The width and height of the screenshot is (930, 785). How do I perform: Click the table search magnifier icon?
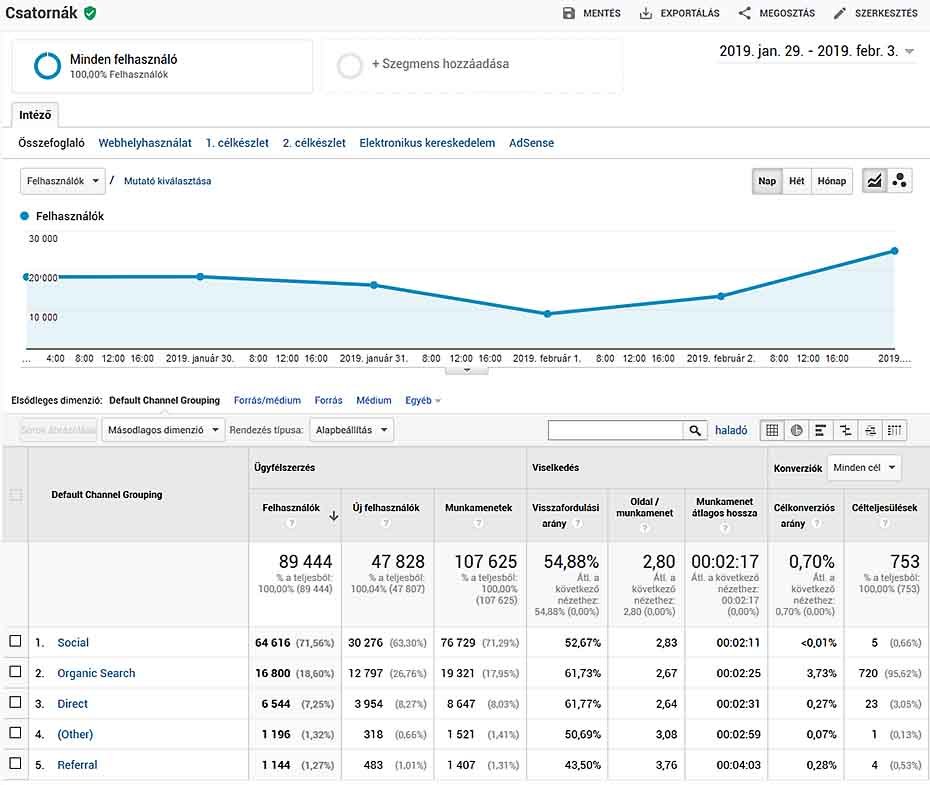tap(695, 430)
